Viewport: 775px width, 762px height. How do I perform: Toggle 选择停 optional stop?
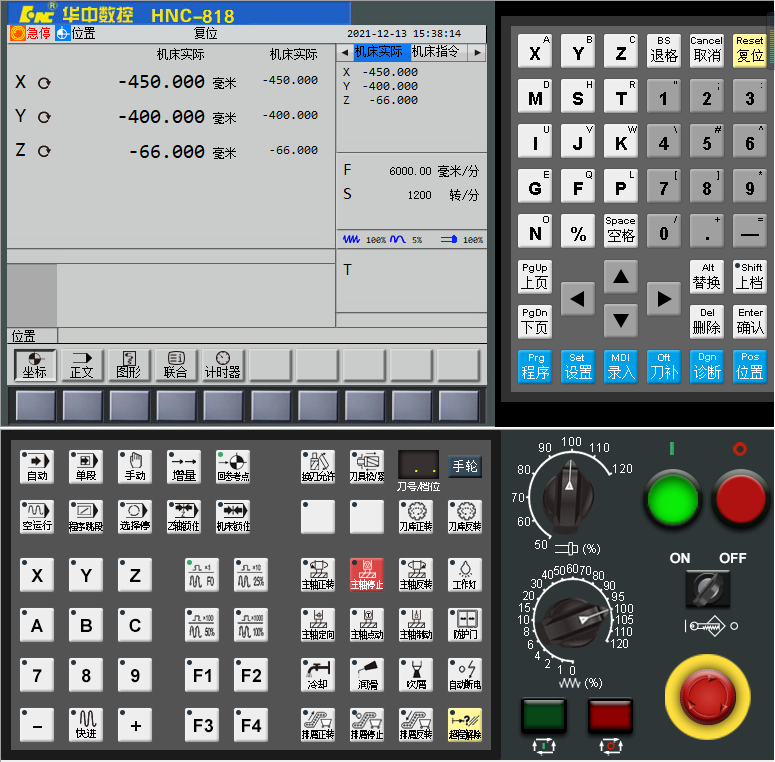[135, 516]
